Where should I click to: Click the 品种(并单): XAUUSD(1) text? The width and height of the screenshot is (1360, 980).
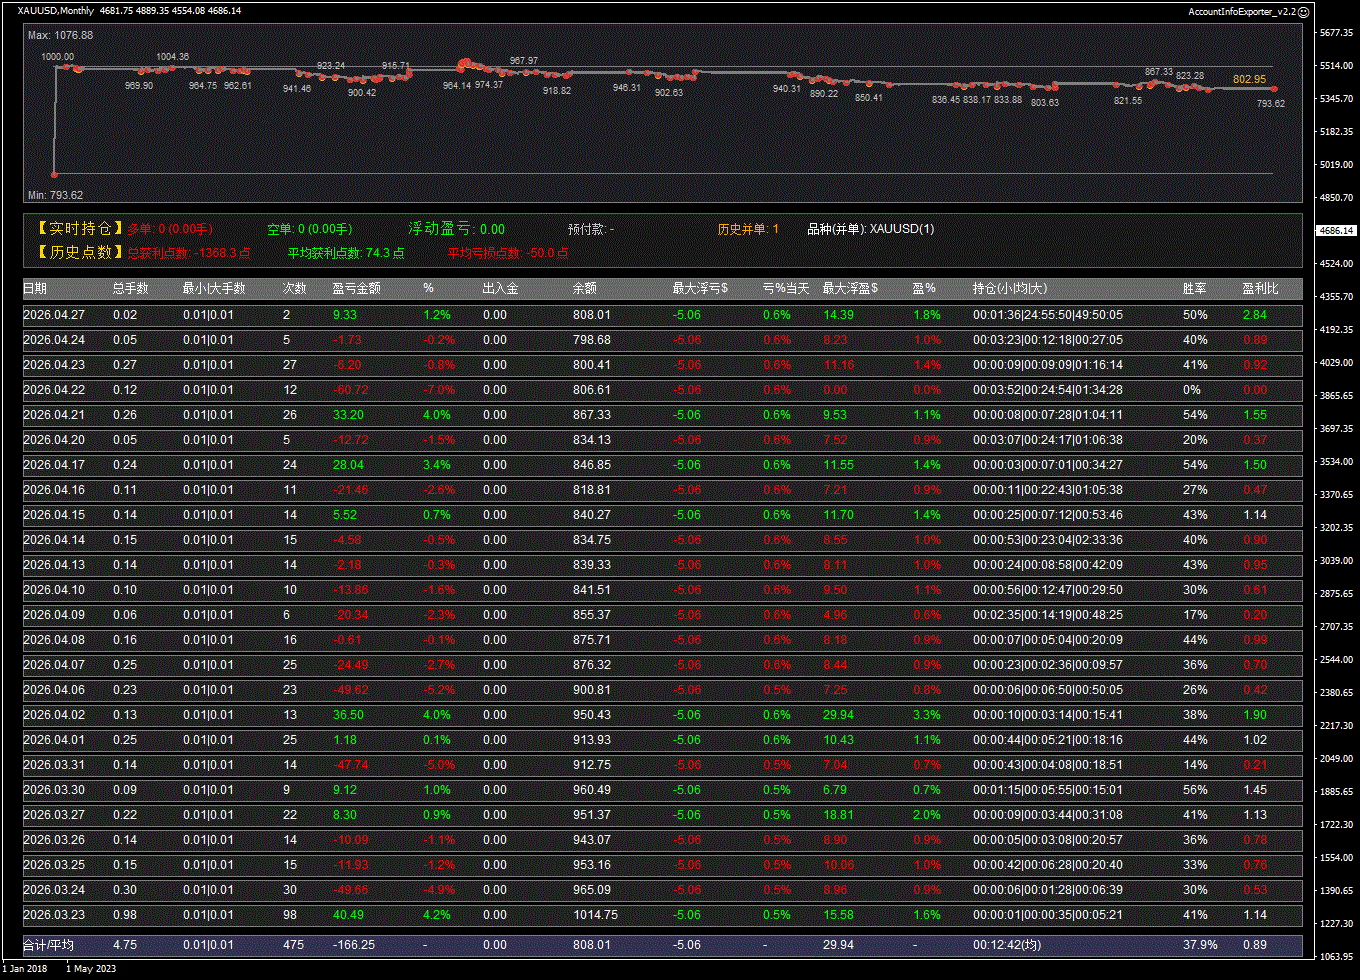[x=870, y=229]
